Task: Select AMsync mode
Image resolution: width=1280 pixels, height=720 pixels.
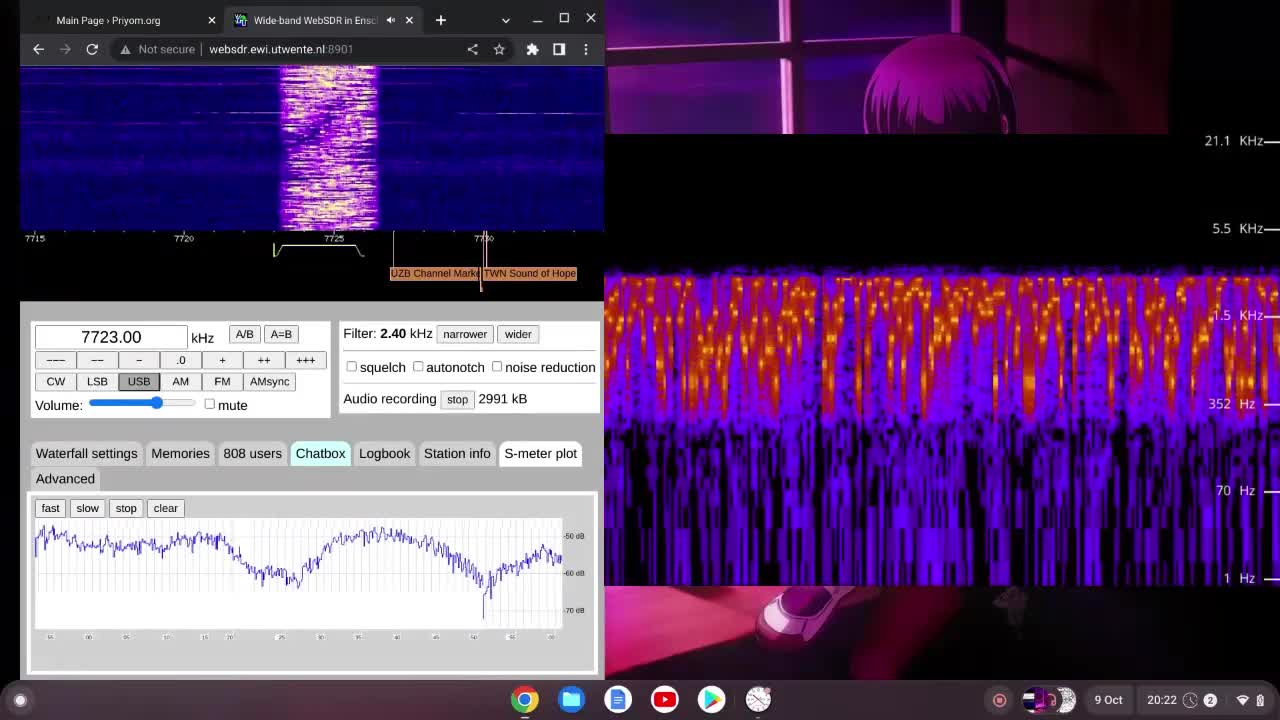Action: coord(269,381)
